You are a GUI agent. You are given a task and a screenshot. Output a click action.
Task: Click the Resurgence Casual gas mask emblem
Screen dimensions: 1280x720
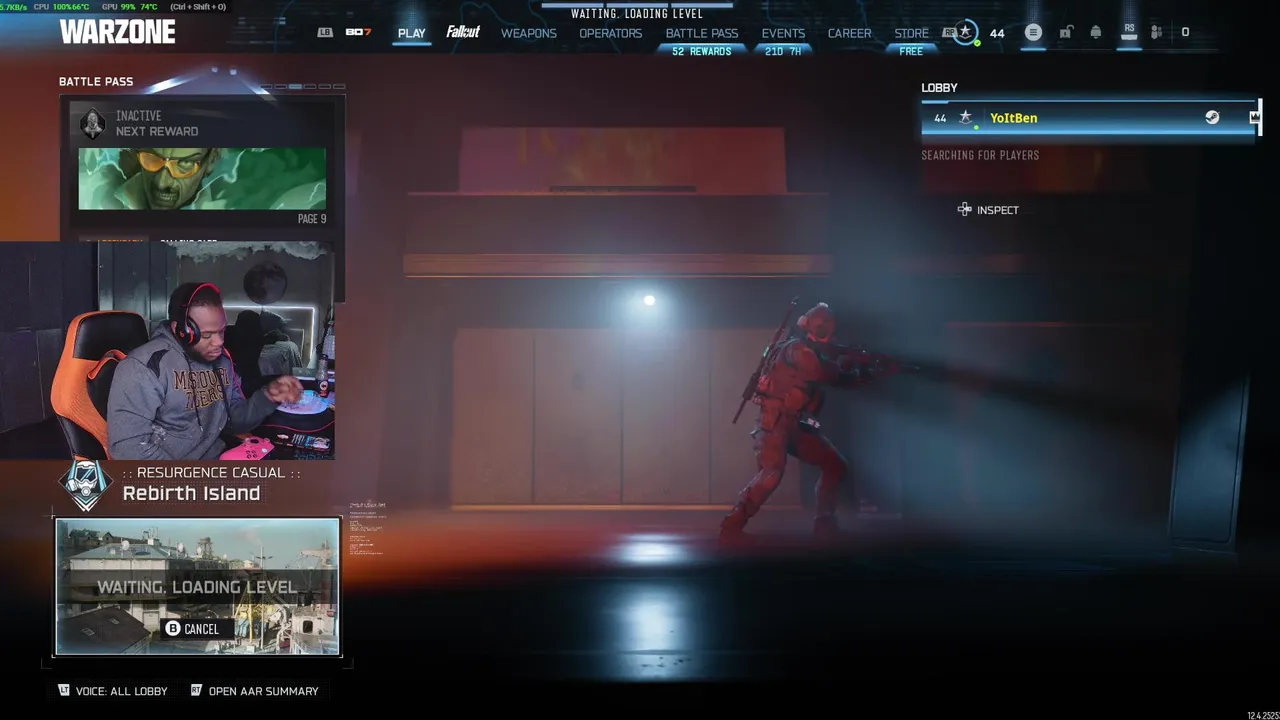85,485
